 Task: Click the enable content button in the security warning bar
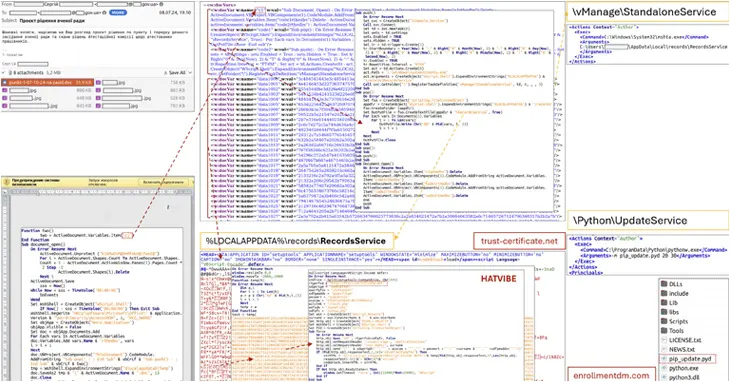tap(163, 182)
